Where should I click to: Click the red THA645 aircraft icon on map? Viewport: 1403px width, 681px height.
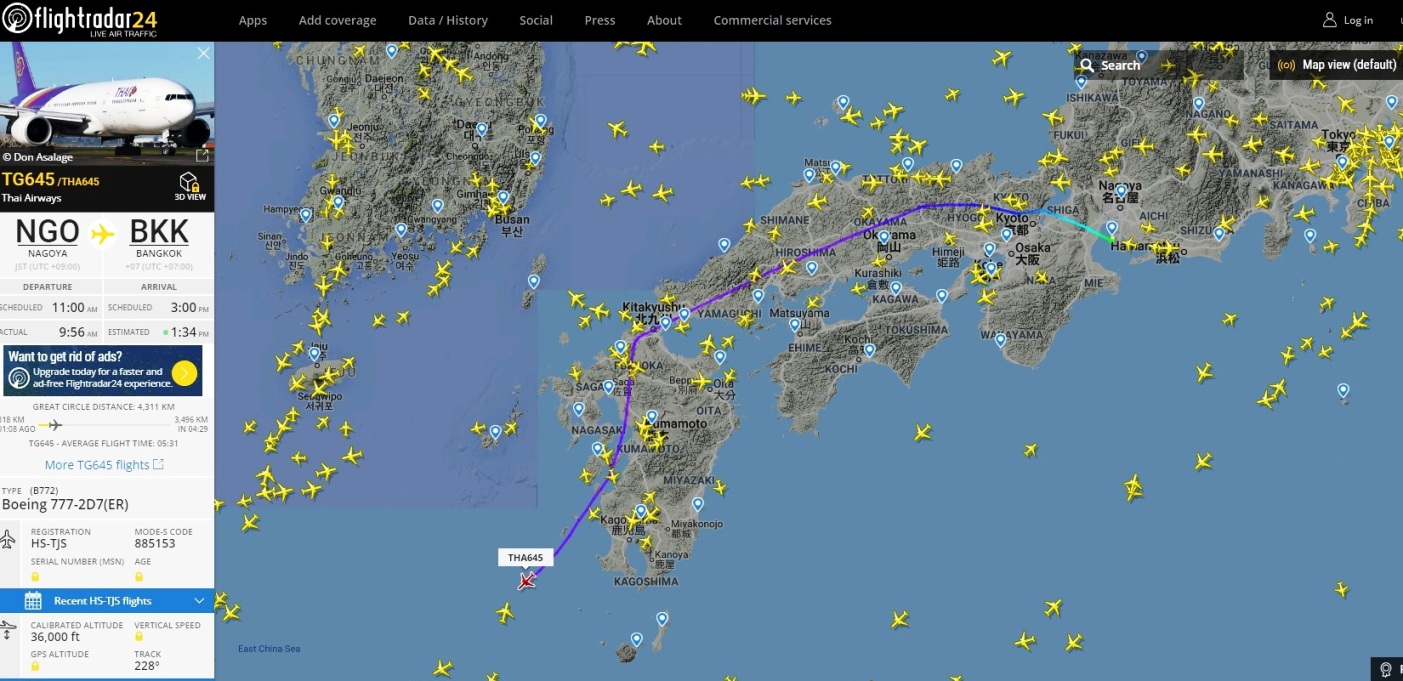[526, 581]
